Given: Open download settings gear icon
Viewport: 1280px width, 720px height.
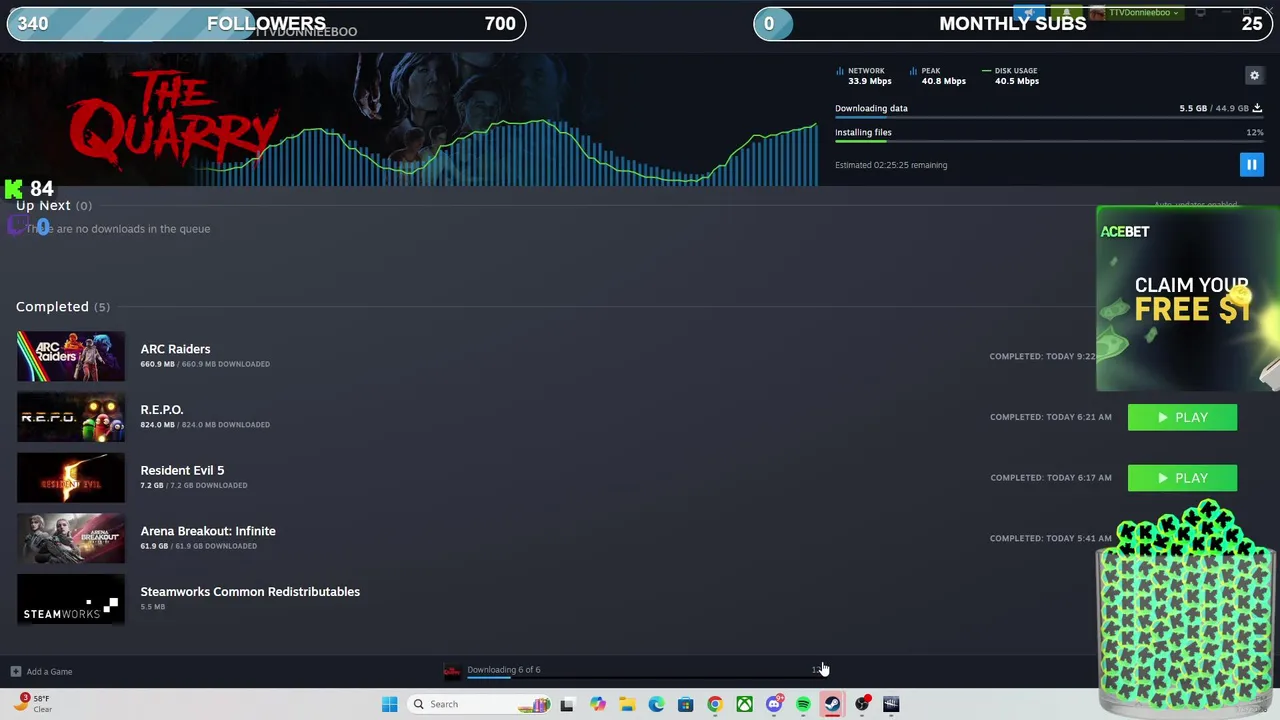Looking at the screenshot, I should coord(1254,75).
